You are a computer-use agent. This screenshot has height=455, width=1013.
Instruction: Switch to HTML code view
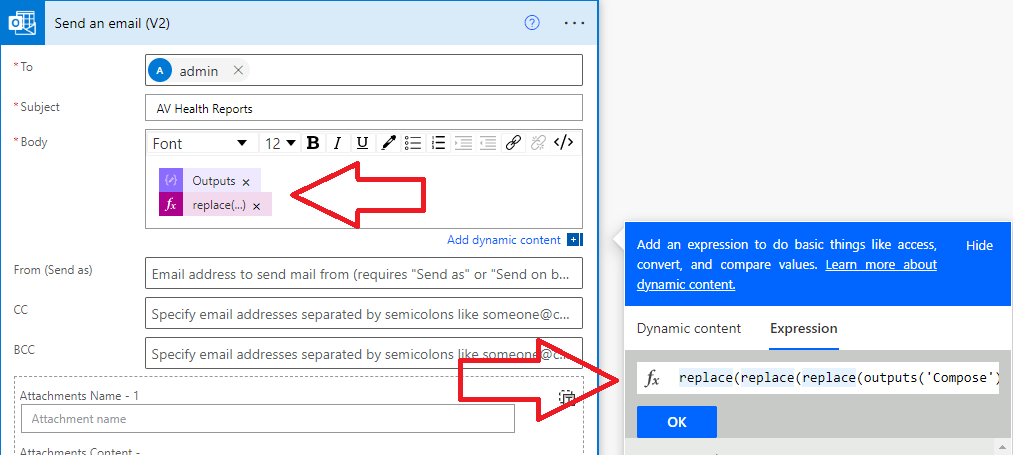coord(564,143)
